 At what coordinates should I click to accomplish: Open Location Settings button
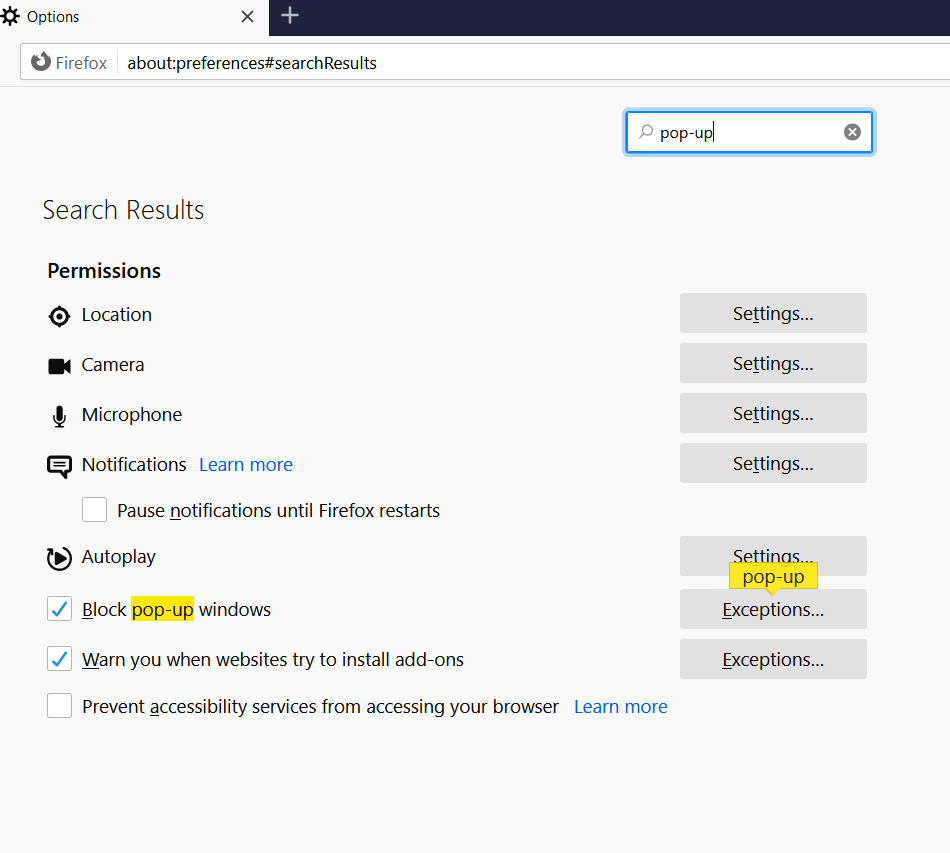[773, 313]
